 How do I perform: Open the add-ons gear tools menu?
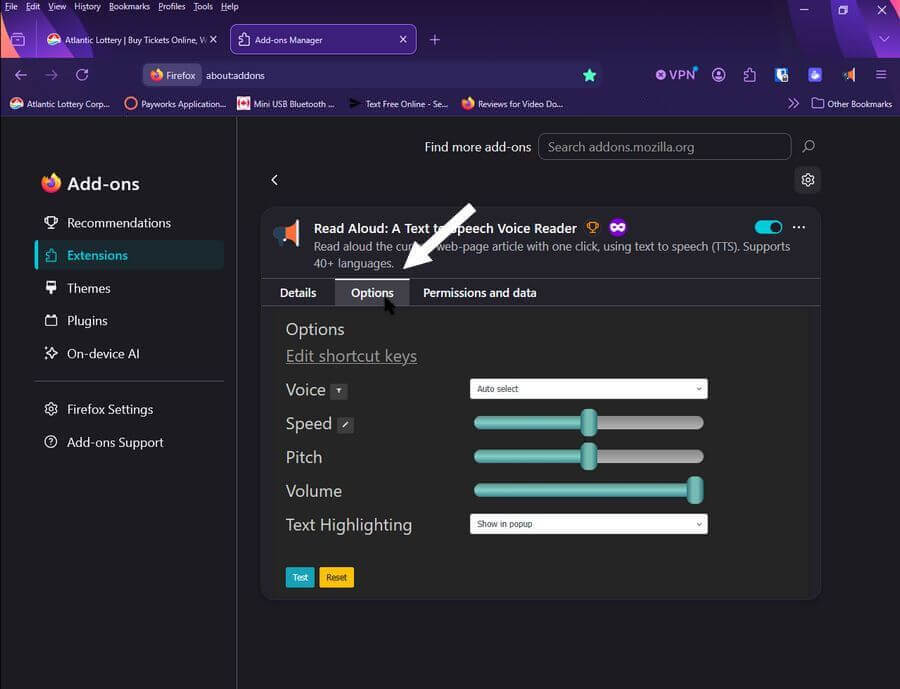pos(808,180)
